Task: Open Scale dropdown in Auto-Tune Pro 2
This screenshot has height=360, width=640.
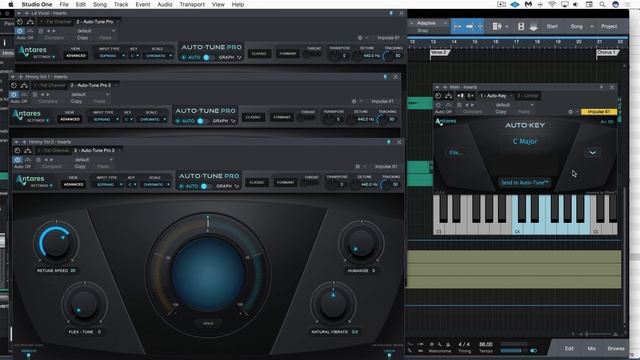Action: tap(152, 120)
